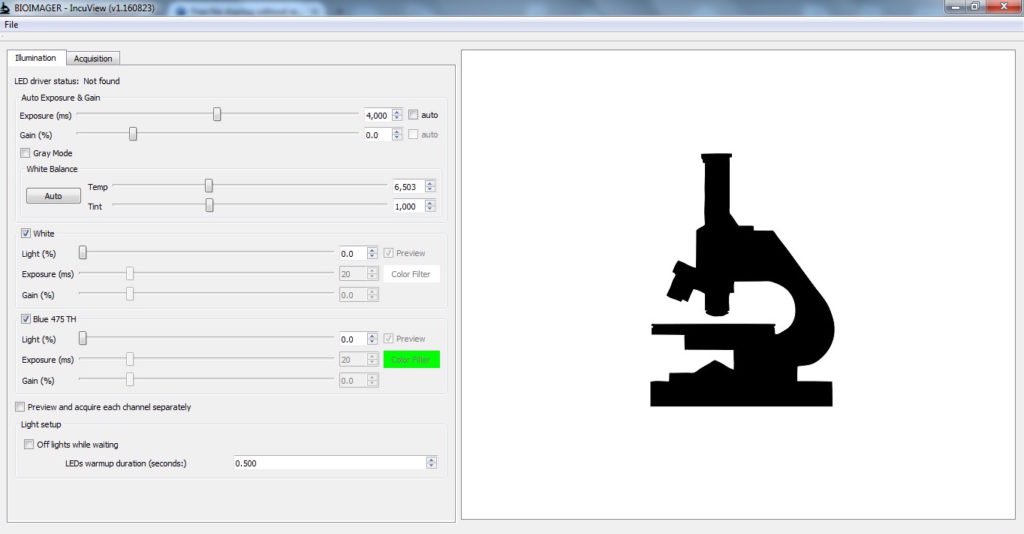Click the top Gain spinner arrows

(397, 135)
